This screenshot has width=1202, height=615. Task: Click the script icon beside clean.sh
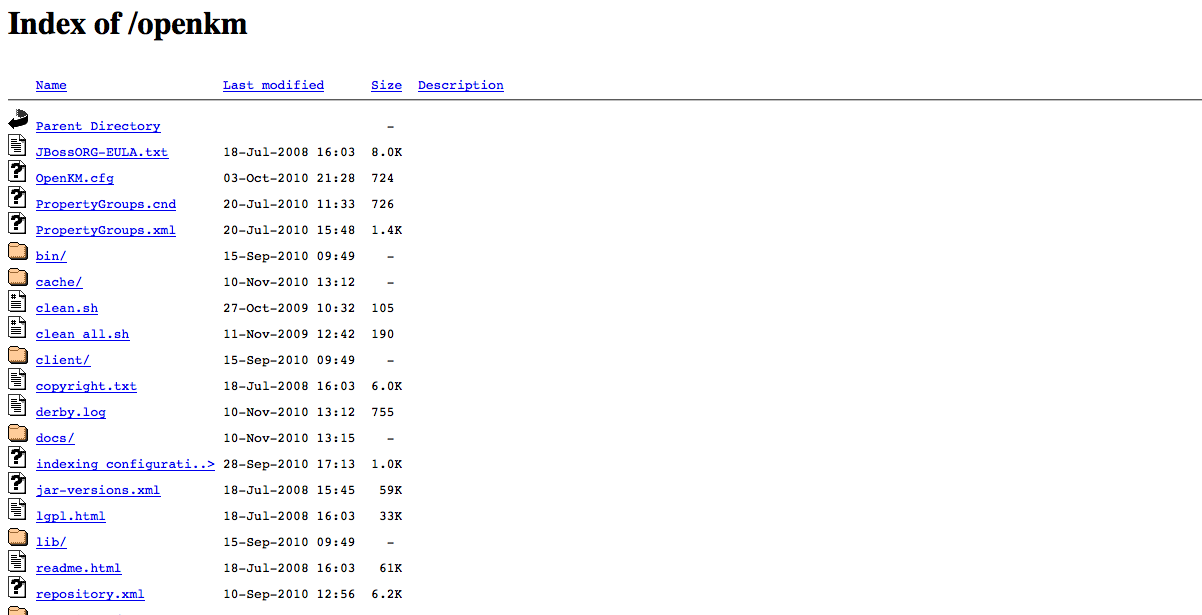coord(17,301)
